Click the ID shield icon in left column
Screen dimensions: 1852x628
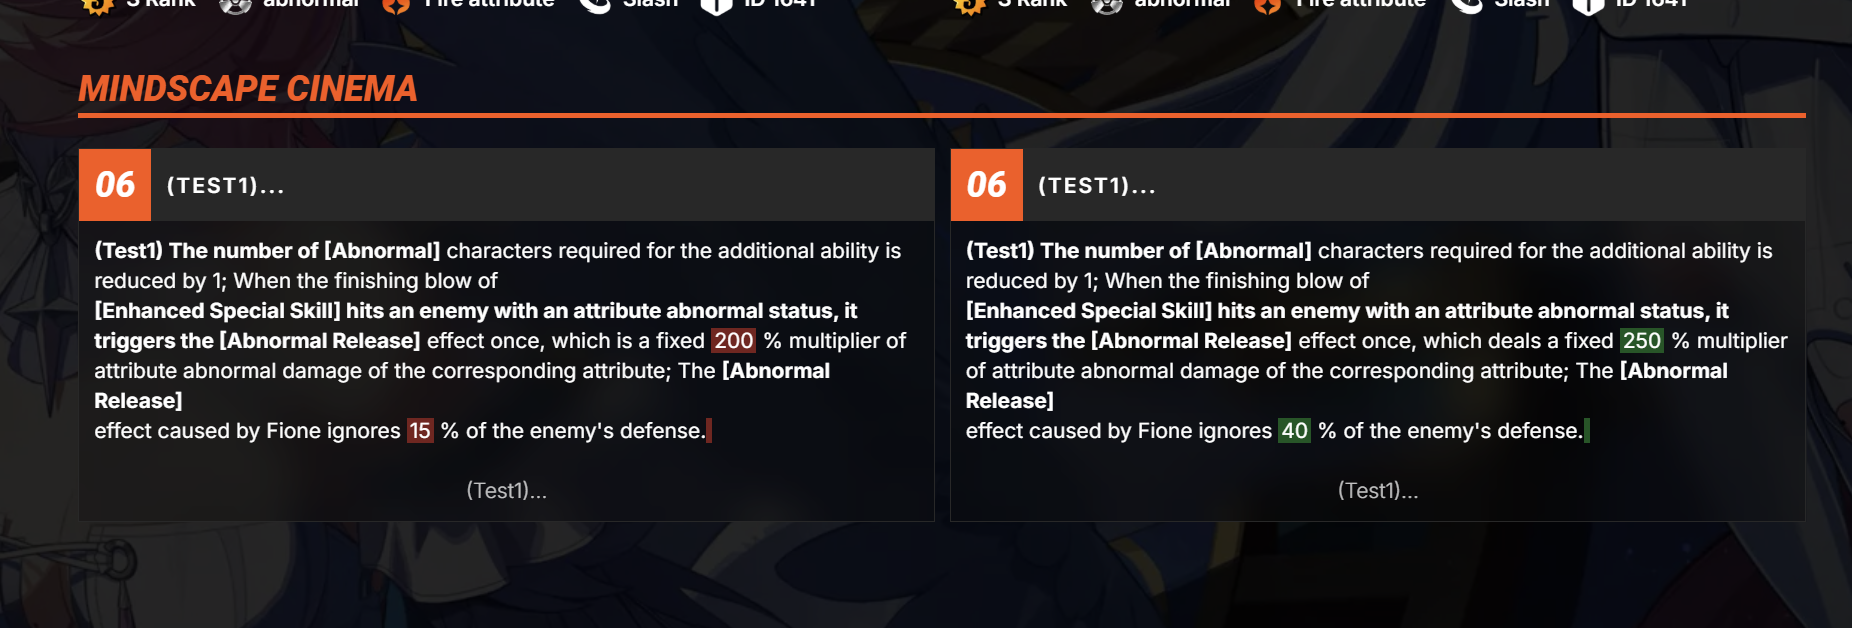pyautogui.click(x=716, y=5)
